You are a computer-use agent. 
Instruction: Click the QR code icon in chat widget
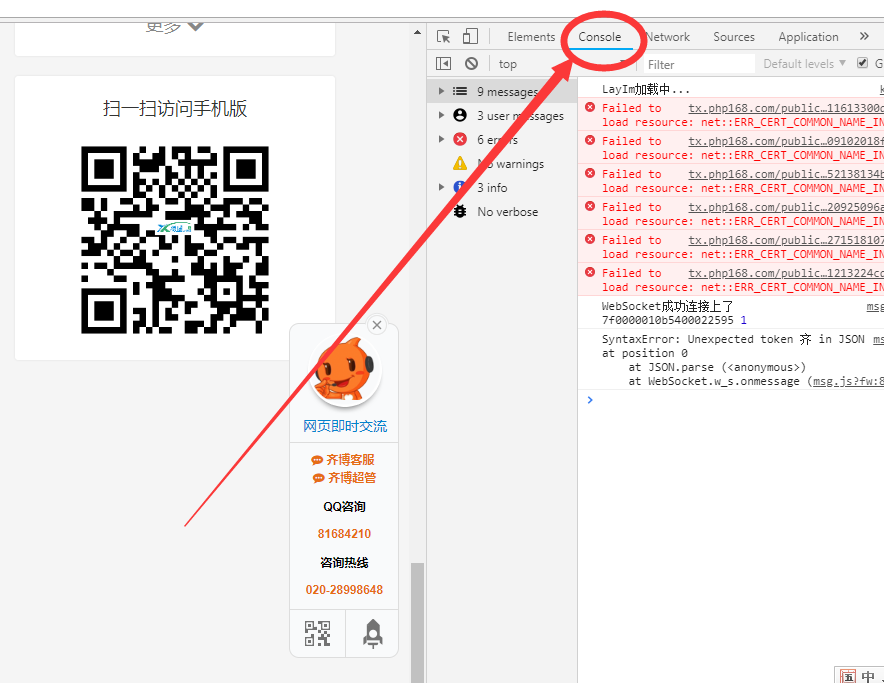[x=317, y=633]
